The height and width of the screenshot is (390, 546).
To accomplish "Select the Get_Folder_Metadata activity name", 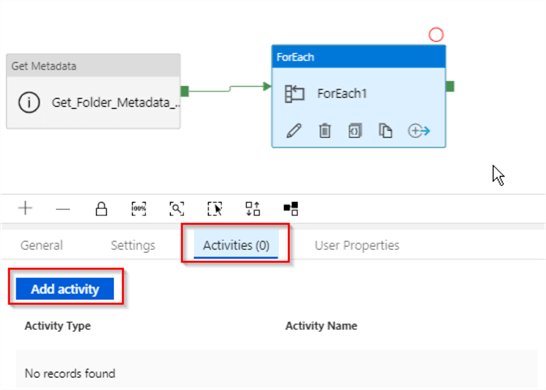I will [x=116, y=103].
